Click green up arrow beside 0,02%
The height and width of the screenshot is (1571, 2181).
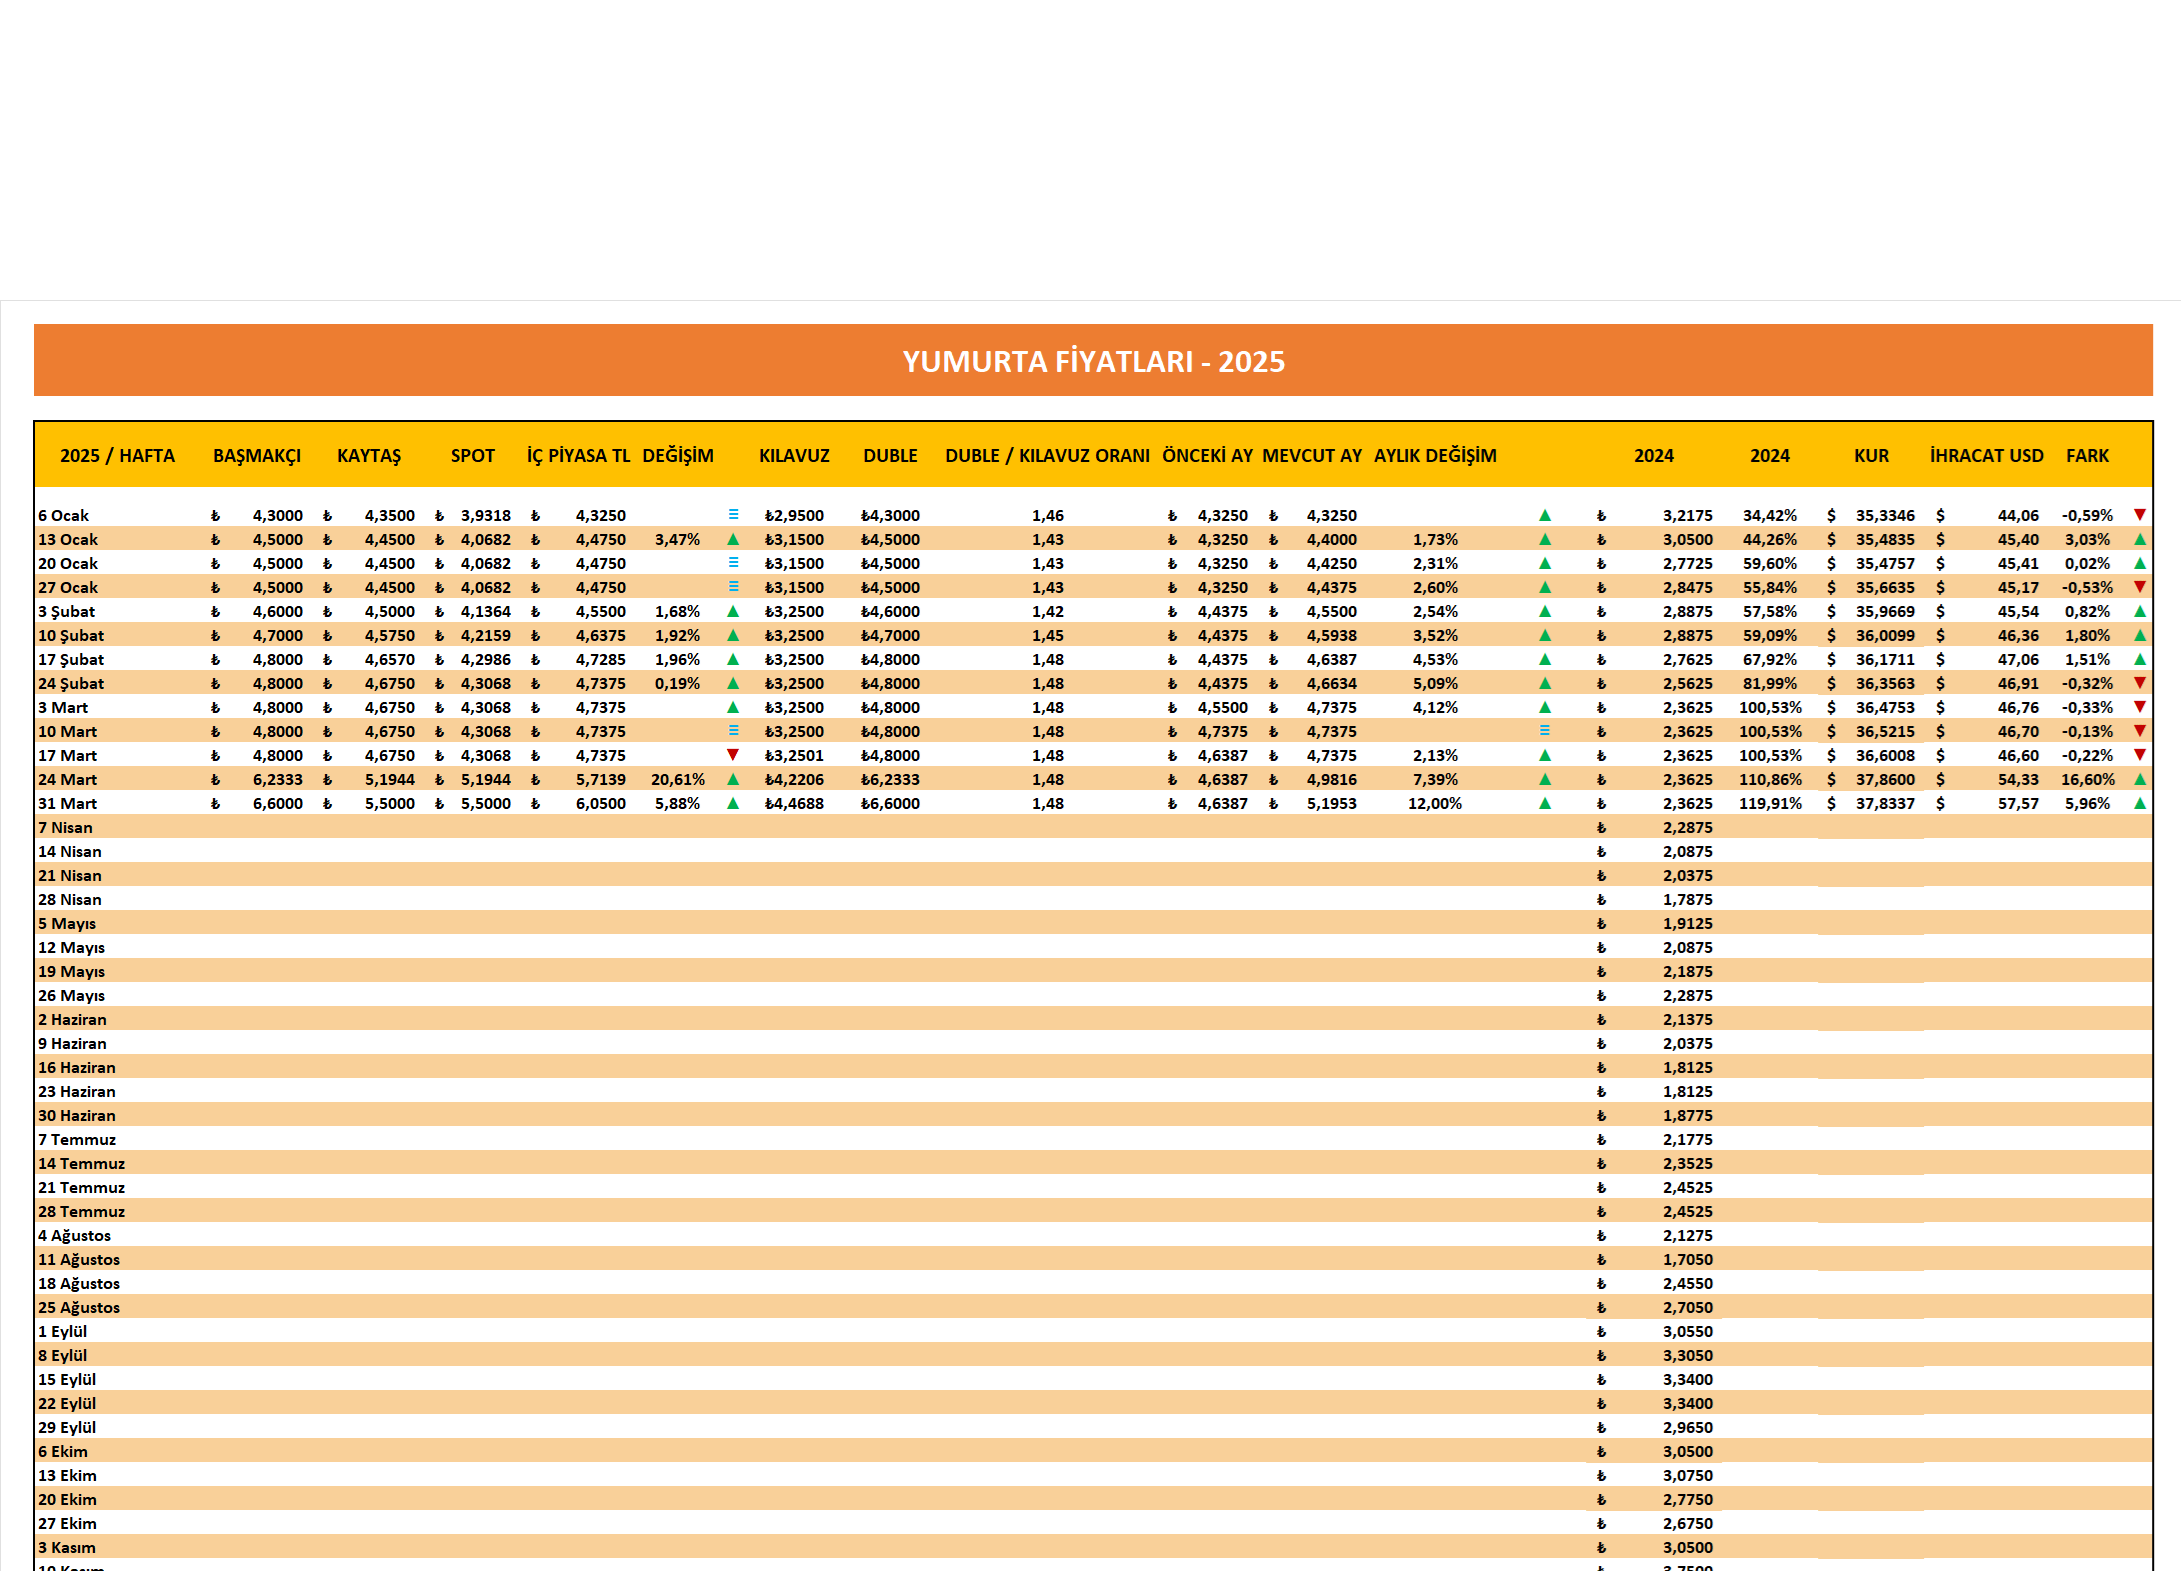2139,563
